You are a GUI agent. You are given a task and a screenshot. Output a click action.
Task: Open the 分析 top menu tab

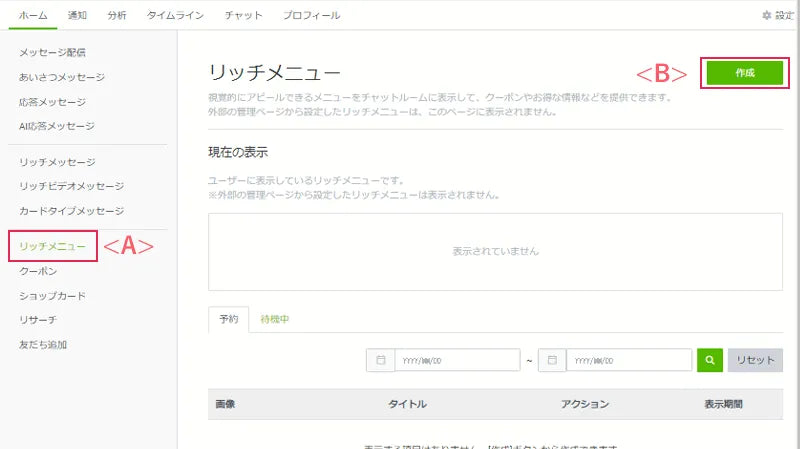coord(117,16)
